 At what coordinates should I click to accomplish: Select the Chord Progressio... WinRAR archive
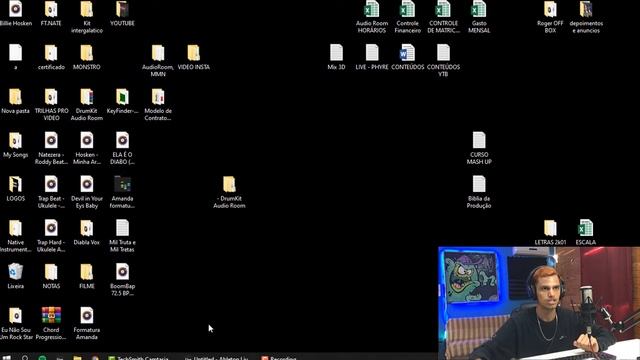[x=51, y=316]
